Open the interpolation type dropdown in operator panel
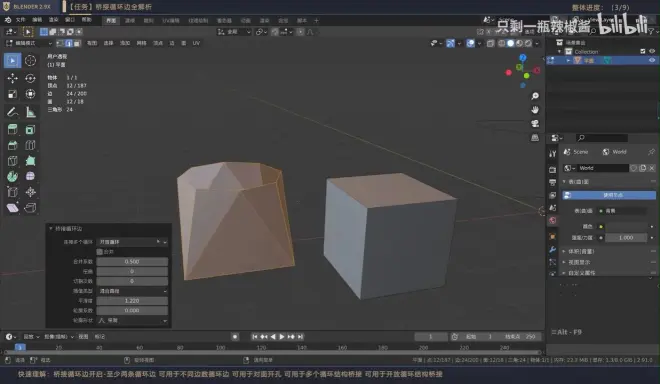 pyautogui.click(x=132, y=291)
